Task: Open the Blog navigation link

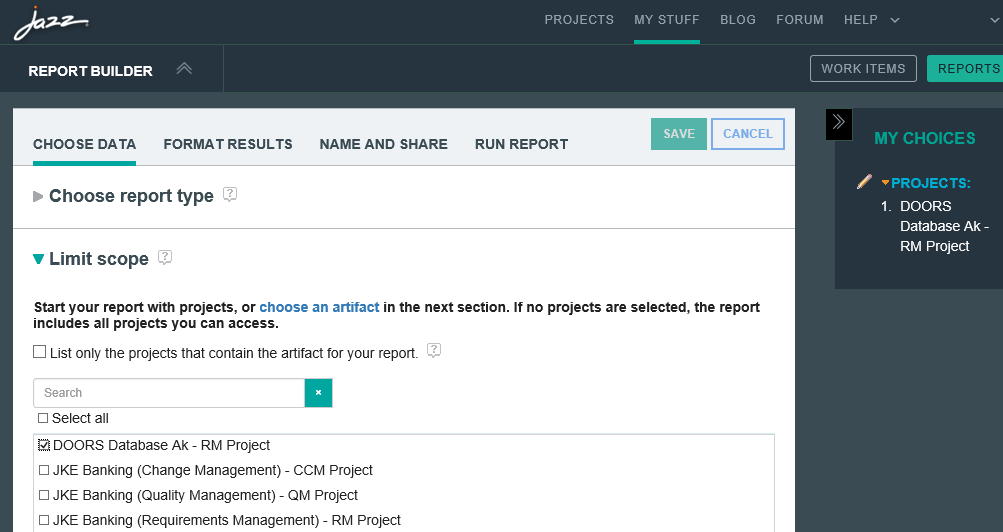Action: [738, 20]
